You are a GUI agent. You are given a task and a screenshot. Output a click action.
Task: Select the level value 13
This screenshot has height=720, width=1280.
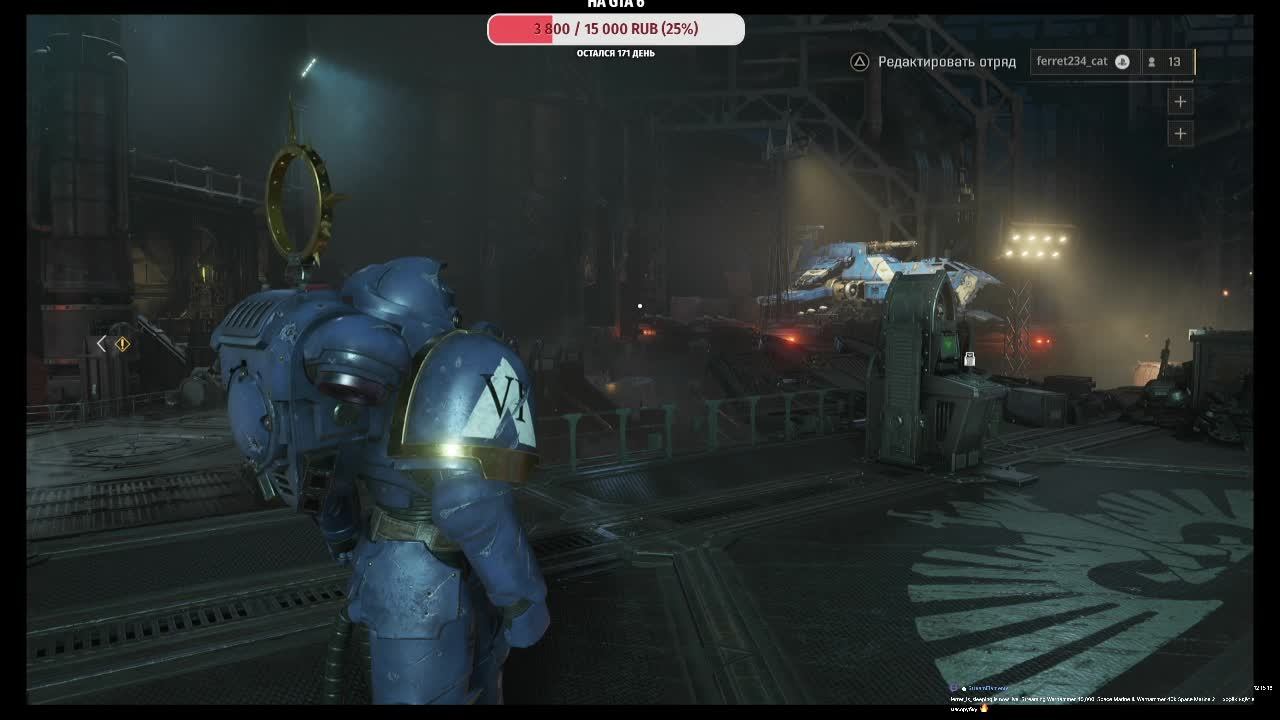1174,62
